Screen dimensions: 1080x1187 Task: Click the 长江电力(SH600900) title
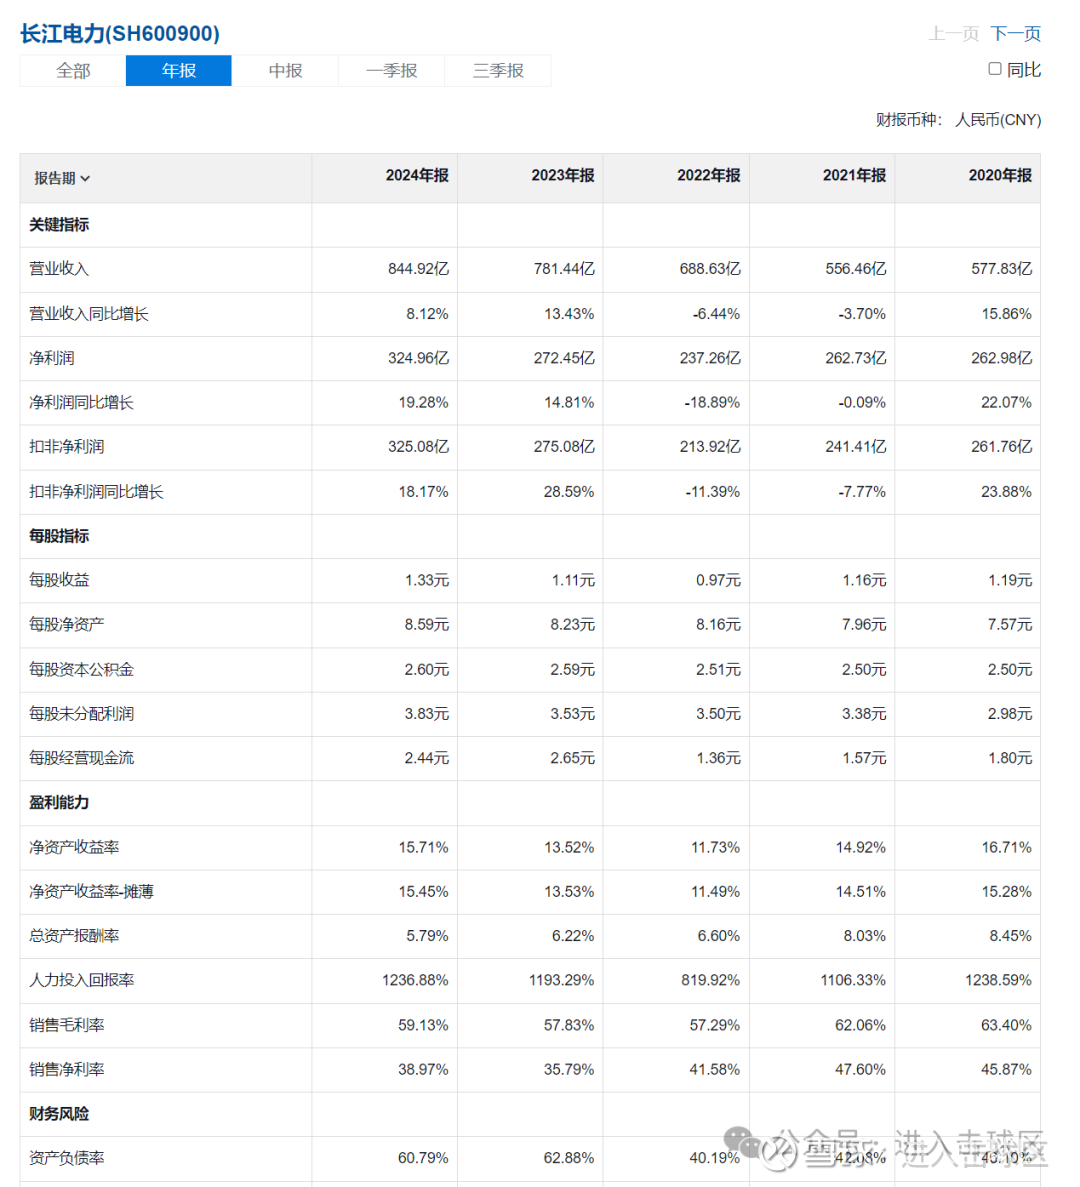(x=120, y=33)
